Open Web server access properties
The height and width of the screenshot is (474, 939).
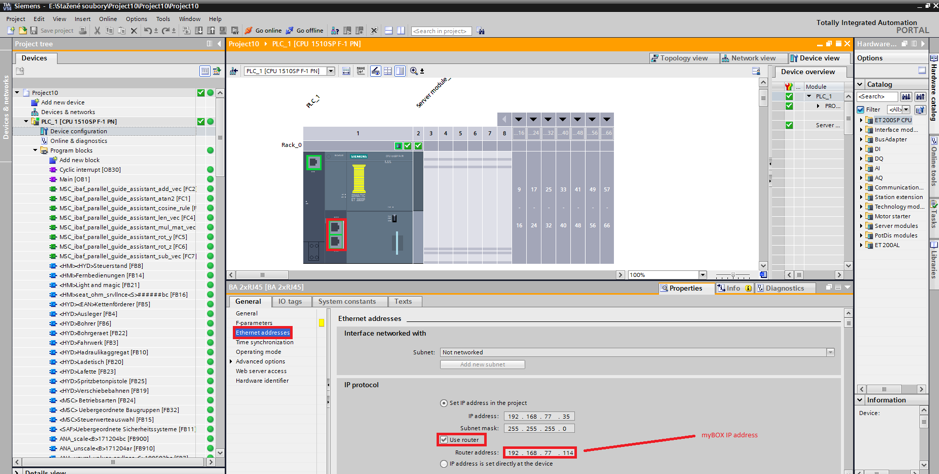coord(261,371)
